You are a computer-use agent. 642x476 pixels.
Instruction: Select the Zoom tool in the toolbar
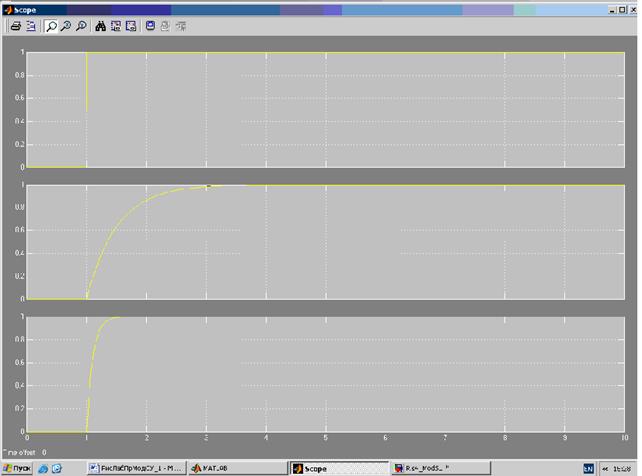(x=51, y=26)
